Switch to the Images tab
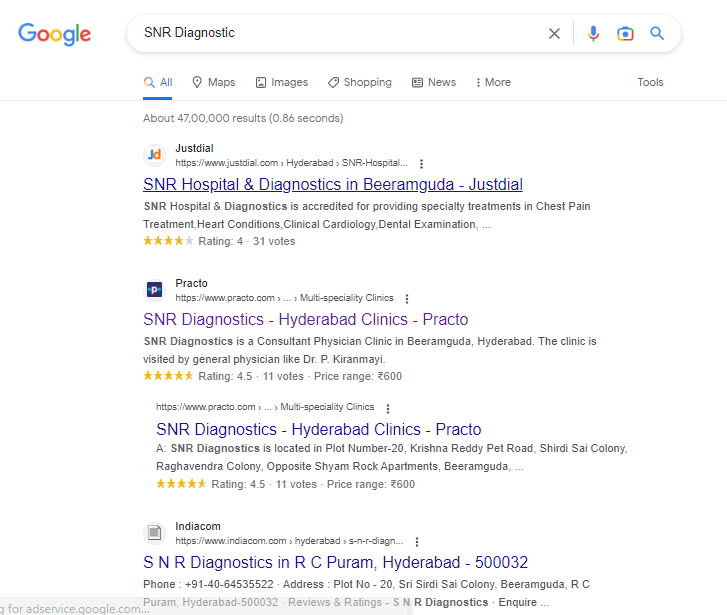This screenshot has width=727, height=615. pyautogui.click(x=282, y=82)
